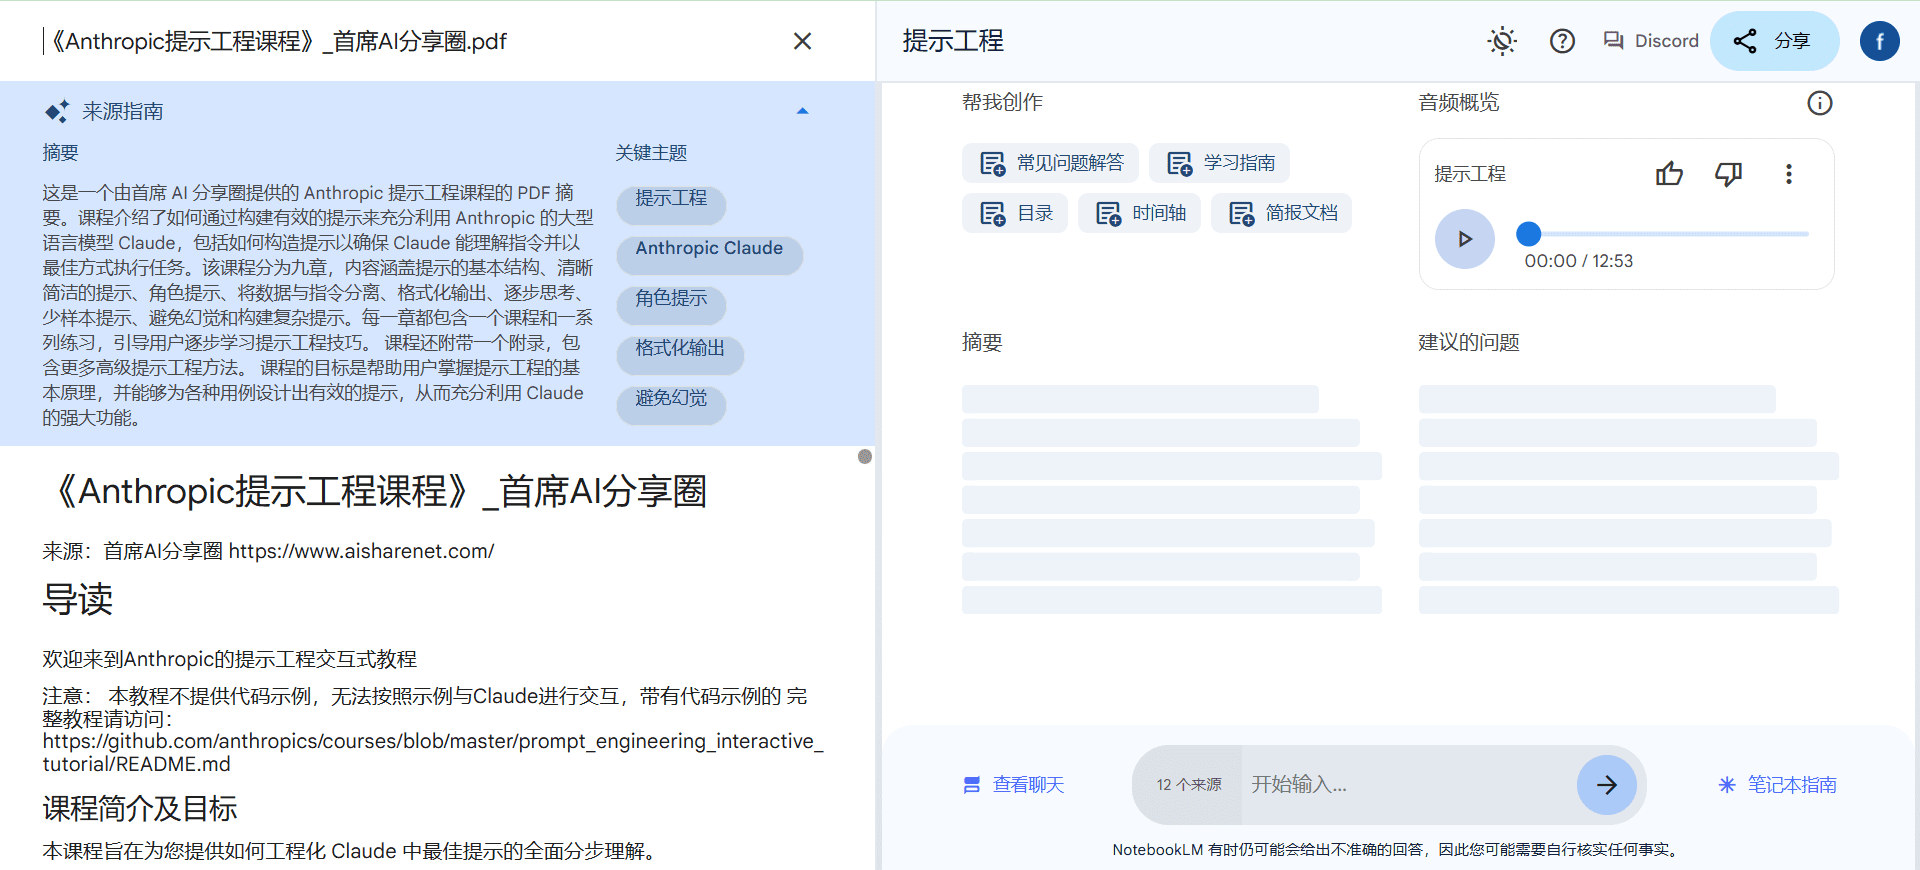Dislike the audio overview with thumbs down
The width and height of the screenshot is (1920, 870).
(1728, 174)
